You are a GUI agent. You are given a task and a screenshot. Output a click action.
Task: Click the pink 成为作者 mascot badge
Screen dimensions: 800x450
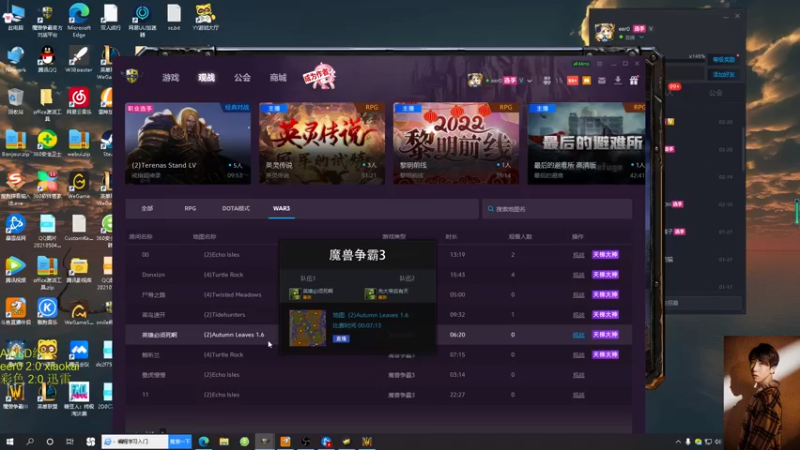click(319, 77)
